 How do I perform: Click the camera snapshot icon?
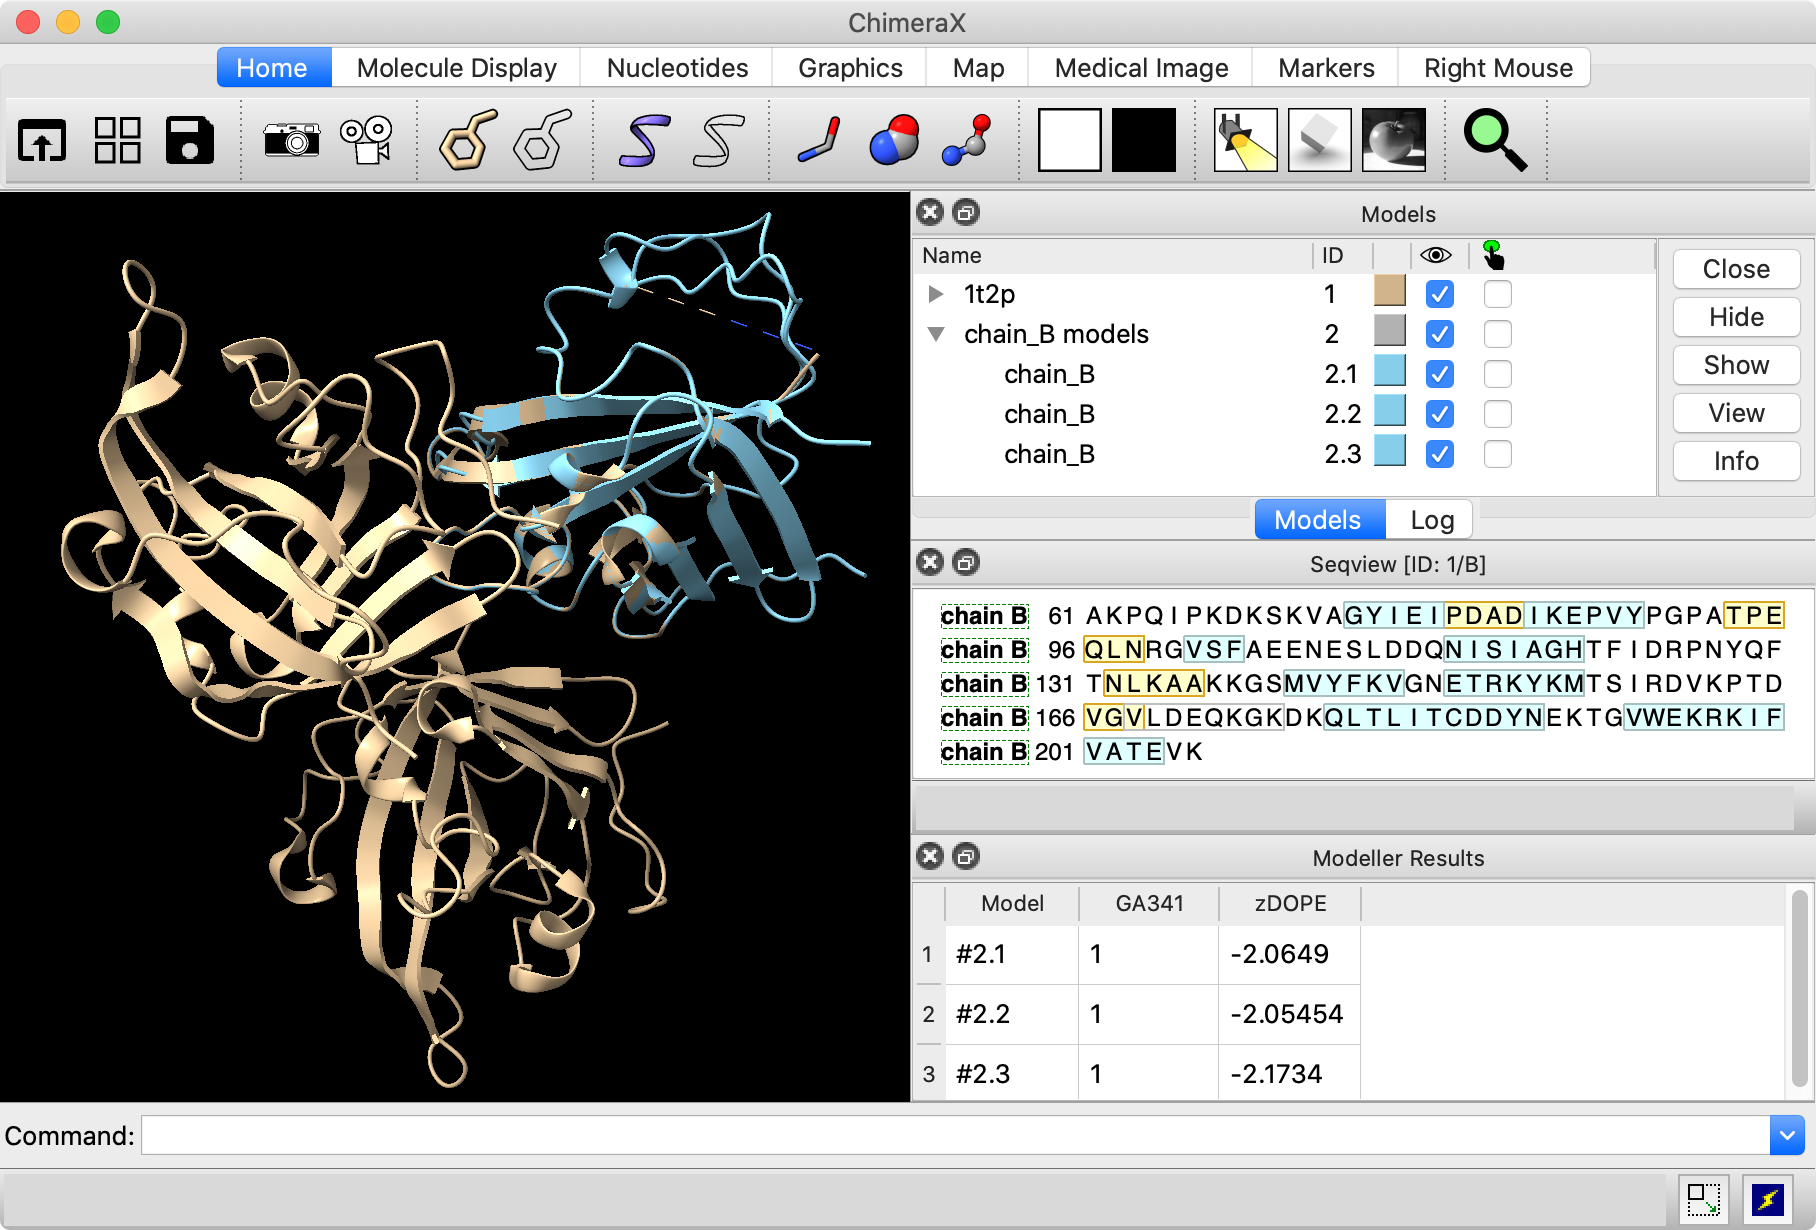(291, 140)
